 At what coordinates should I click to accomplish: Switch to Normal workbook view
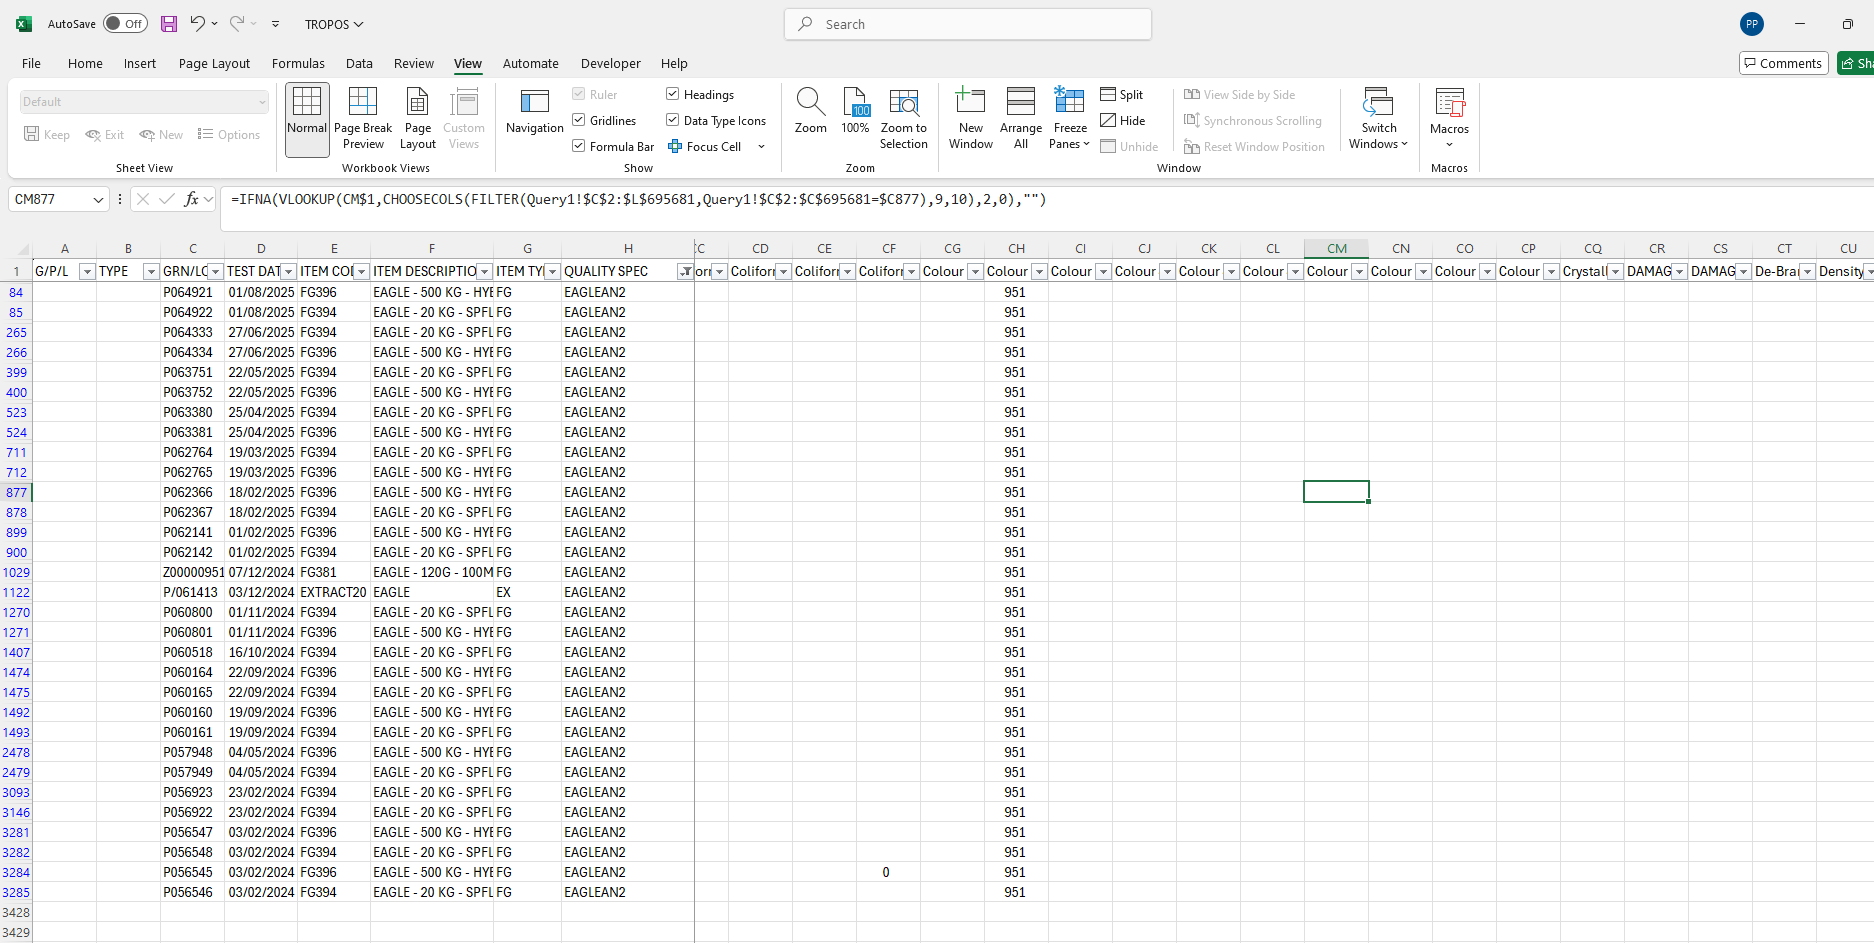coord(307,119)
